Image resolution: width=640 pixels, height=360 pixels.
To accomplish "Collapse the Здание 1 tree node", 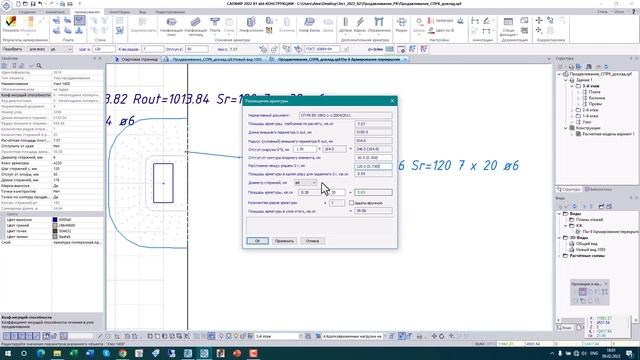I will point(566,80).
